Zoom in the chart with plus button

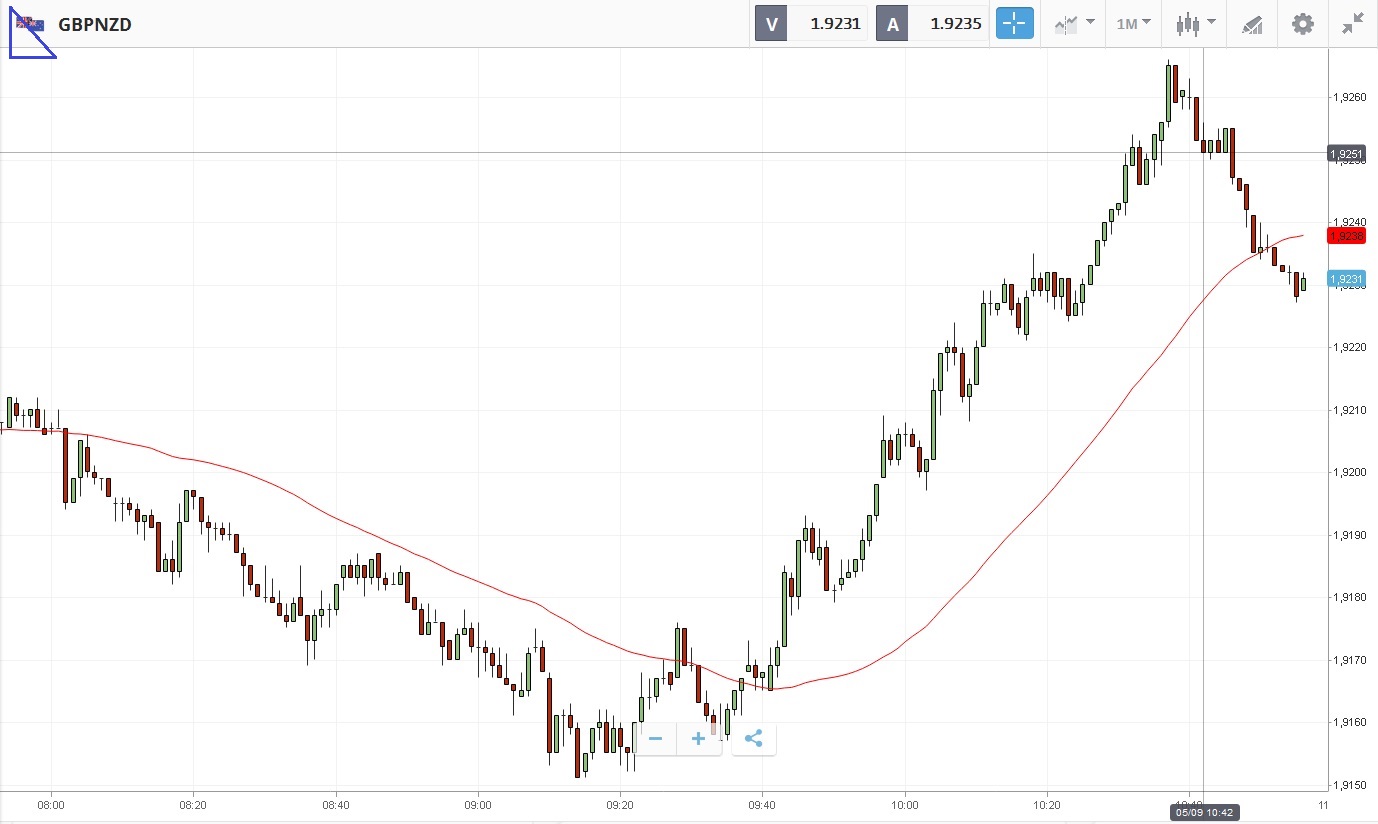(x=698, y=739)
